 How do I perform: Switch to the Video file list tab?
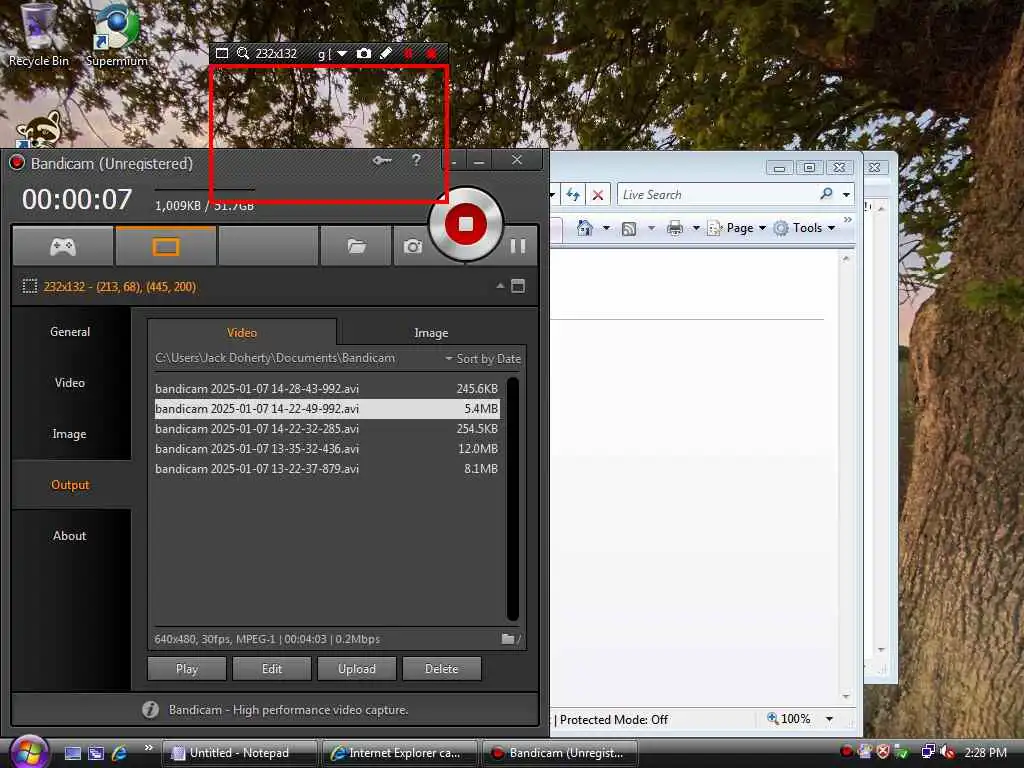click(242, 332)
